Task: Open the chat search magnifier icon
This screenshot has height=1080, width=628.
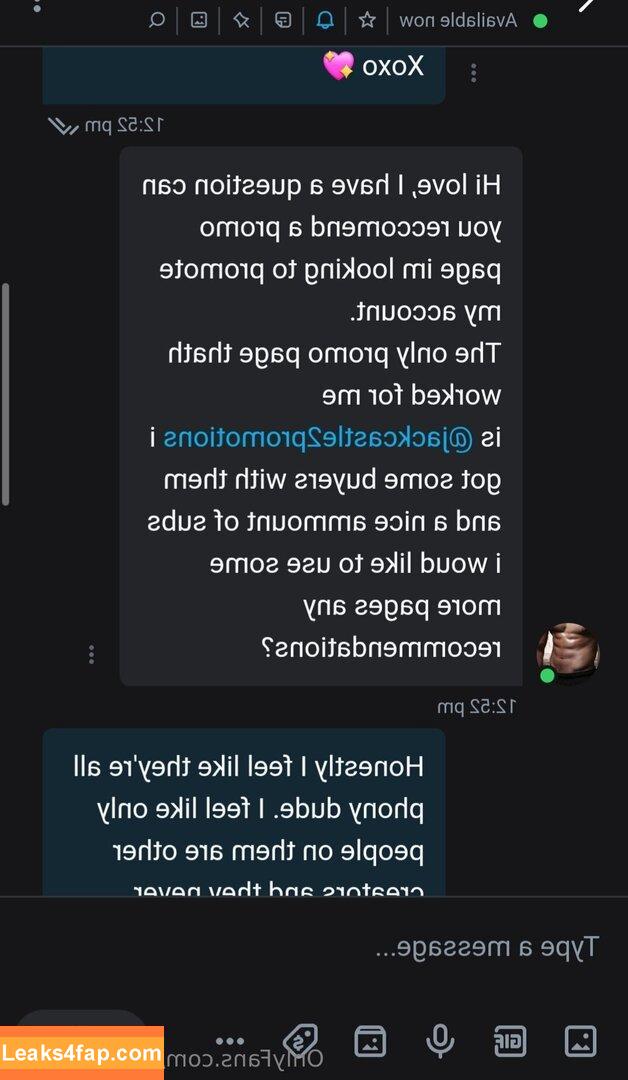Action: (x=158, y=20)
